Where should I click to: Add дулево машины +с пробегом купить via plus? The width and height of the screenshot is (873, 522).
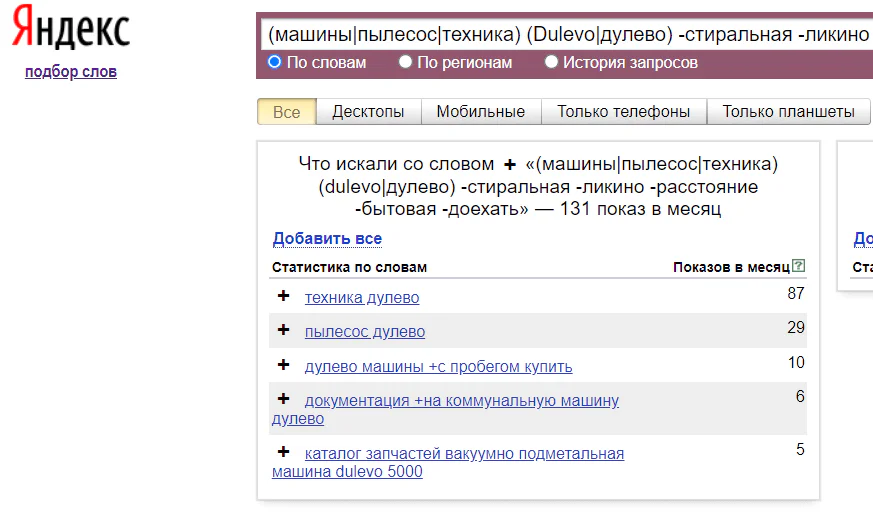283,365
